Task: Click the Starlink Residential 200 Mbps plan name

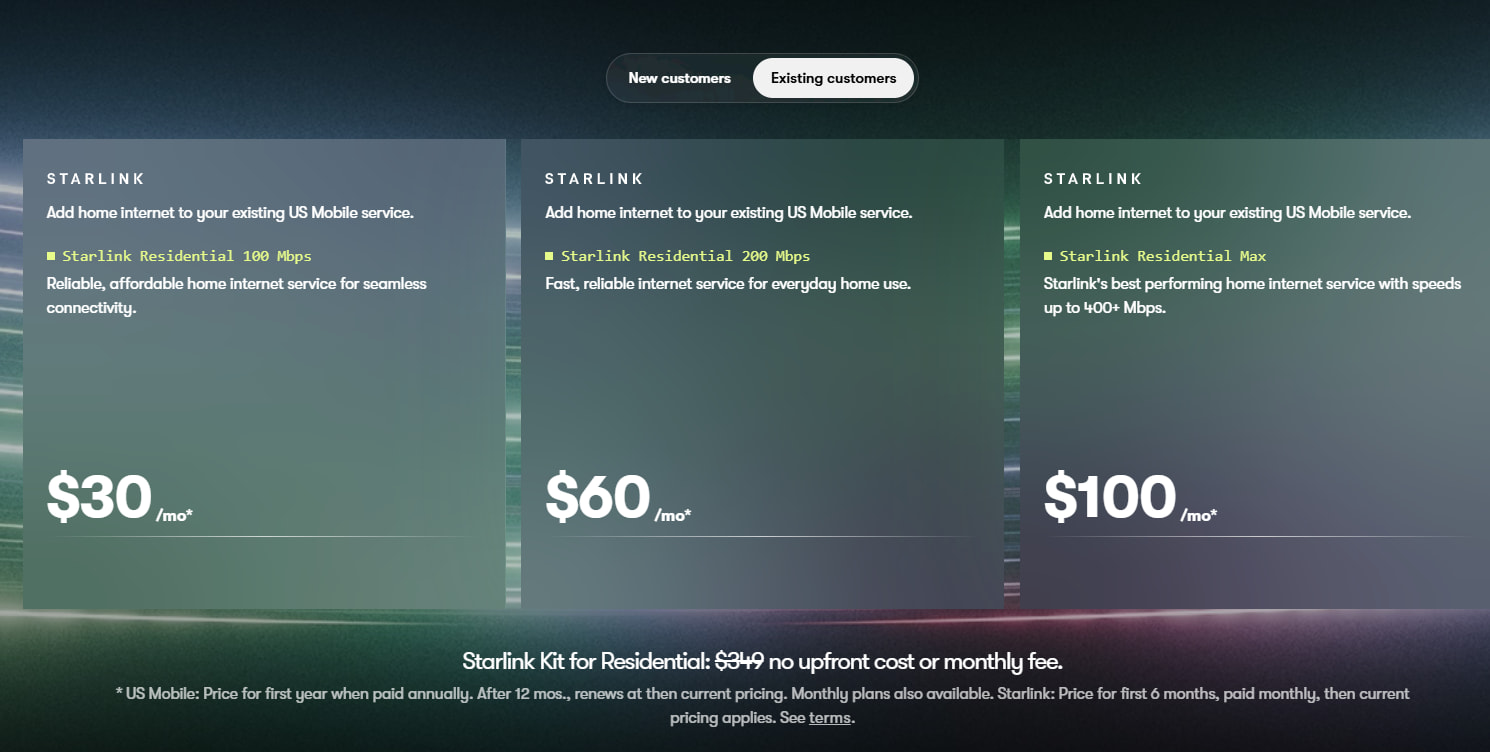Action: tap(686, 256)
